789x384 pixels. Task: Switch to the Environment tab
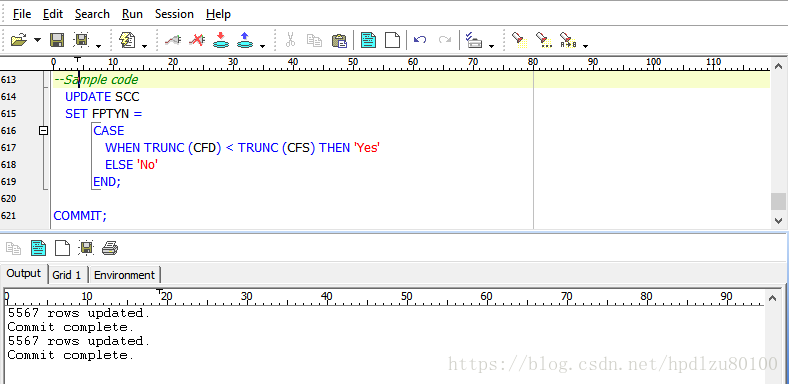click(x=124, y=275)
